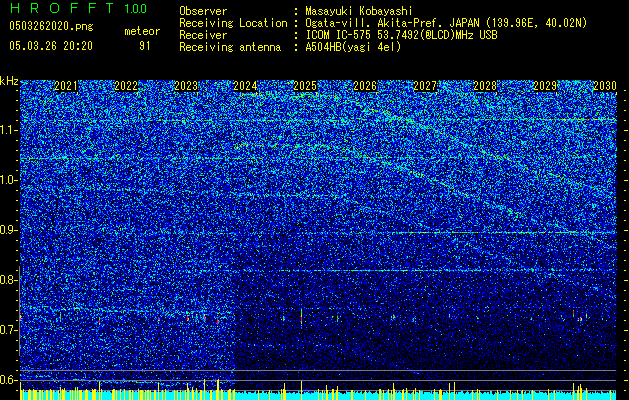Click the 0.6 kHz frequency label

tap(8, 380)
